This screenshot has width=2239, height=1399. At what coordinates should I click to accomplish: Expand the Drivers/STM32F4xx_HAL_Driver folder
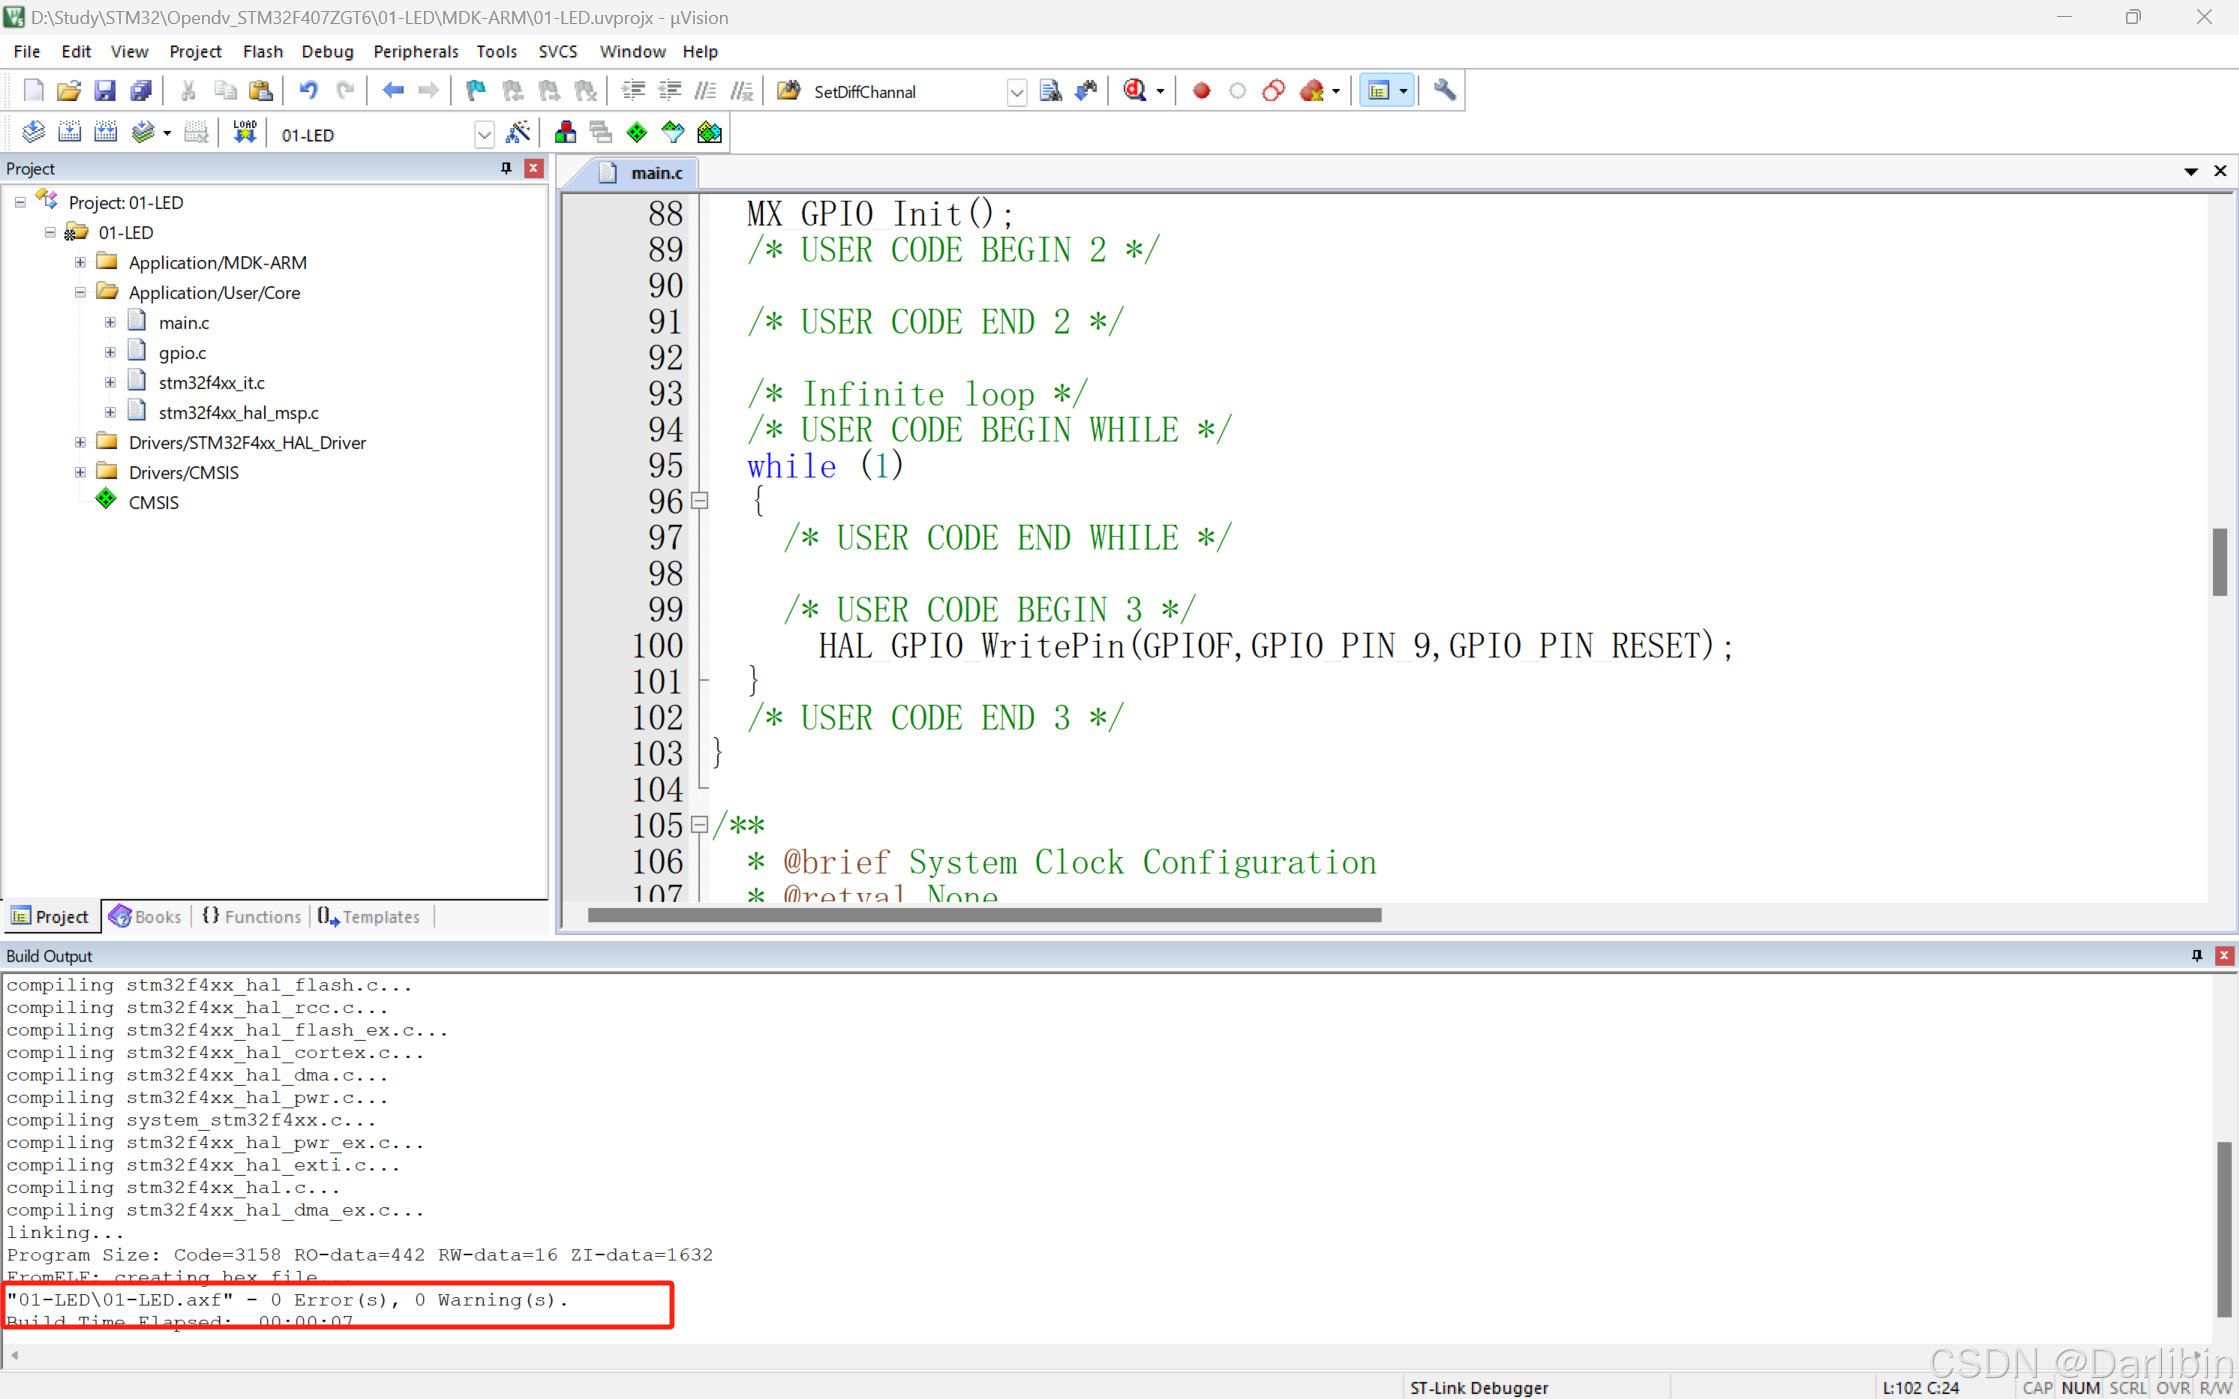80,443
